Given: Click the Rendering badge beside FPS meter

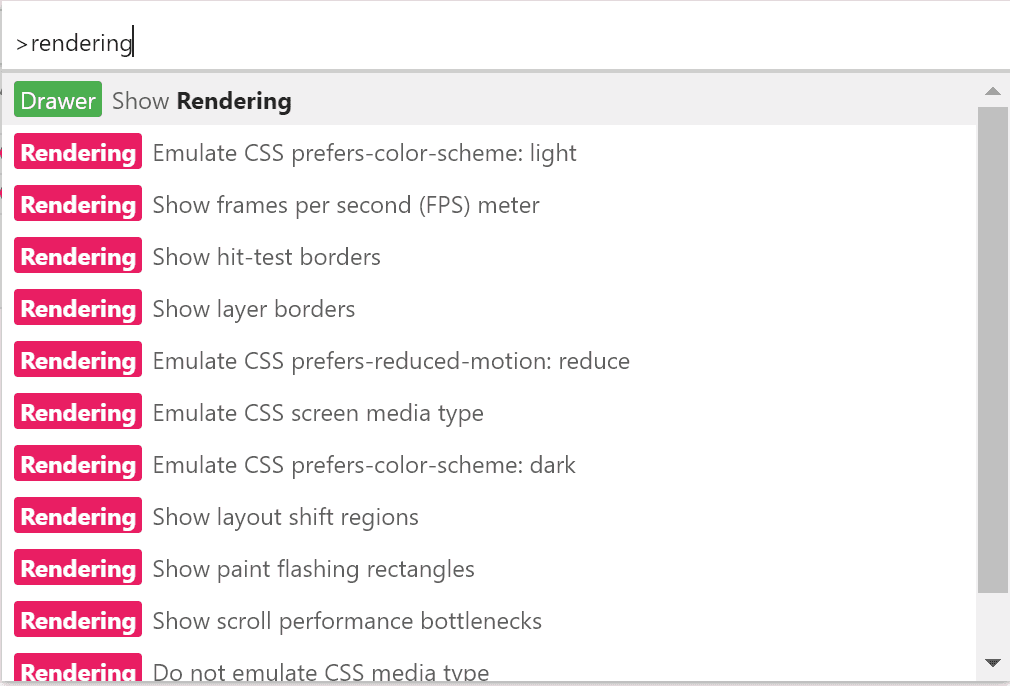Looking at the screenshot, I should click(78, 205).
